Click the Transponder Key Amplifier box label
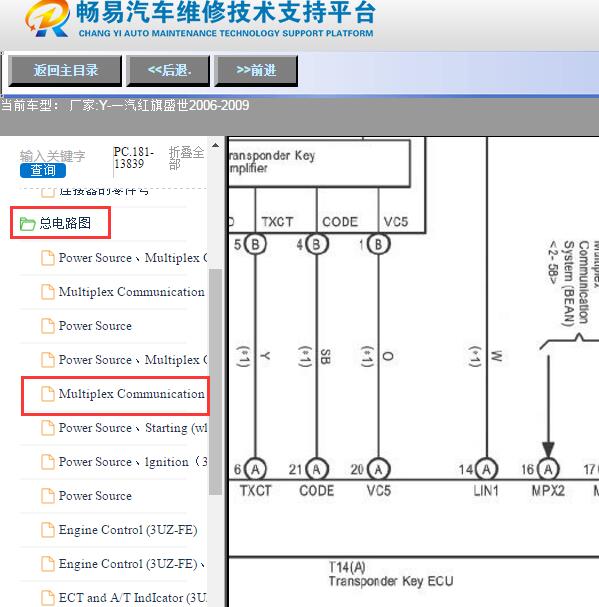 point(272,162)
